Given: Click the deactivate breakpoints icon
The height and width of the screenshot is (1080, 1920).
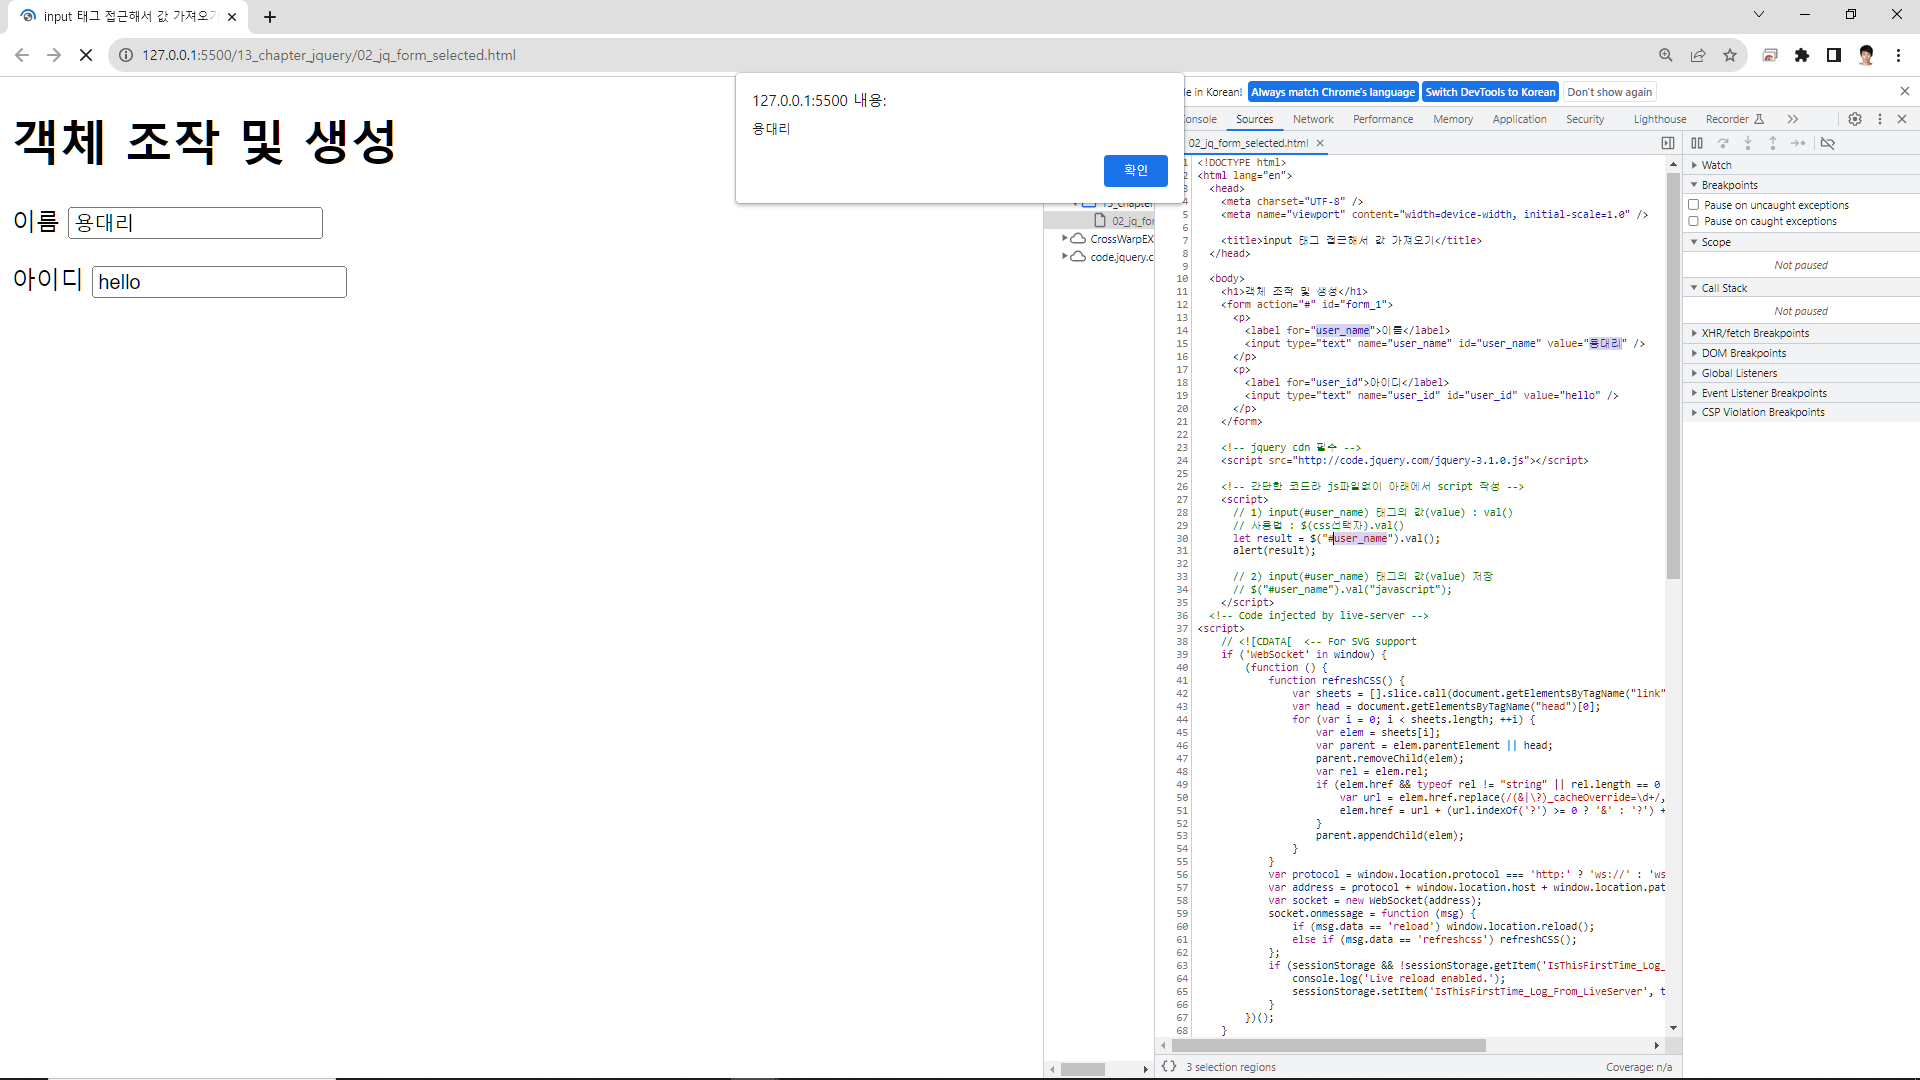Looking at the screenshot, I should pyautogui.click(x=1827, y=143).
